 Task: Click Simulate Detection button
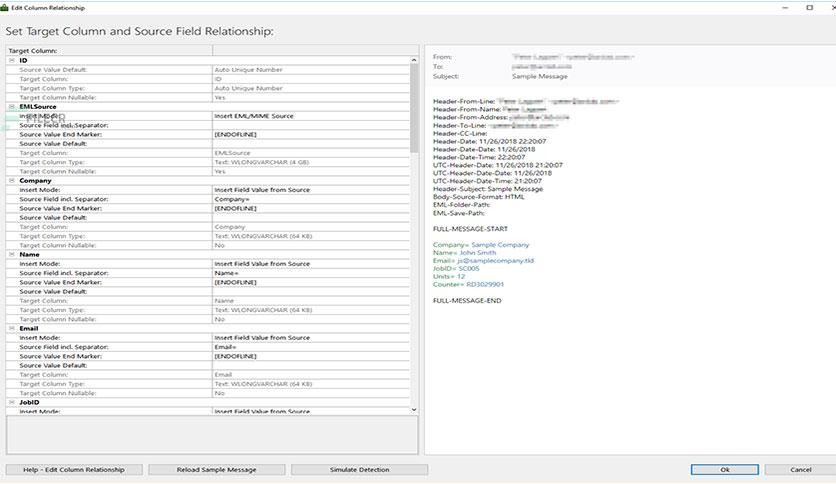coord(359,470)
